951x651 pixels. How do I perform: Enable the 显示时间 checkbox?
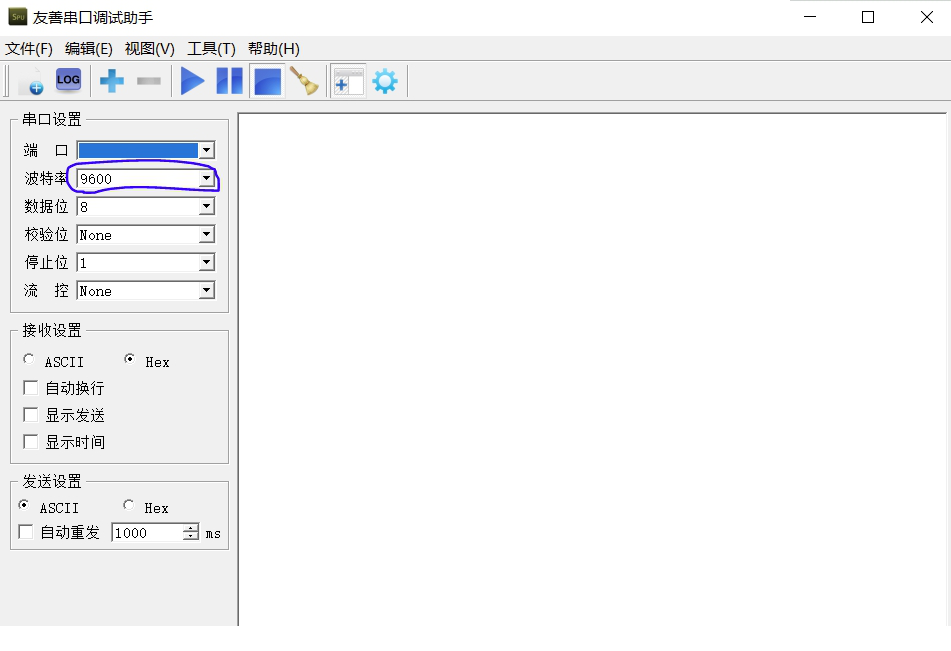pyautogui.click(x=30, y=442)
